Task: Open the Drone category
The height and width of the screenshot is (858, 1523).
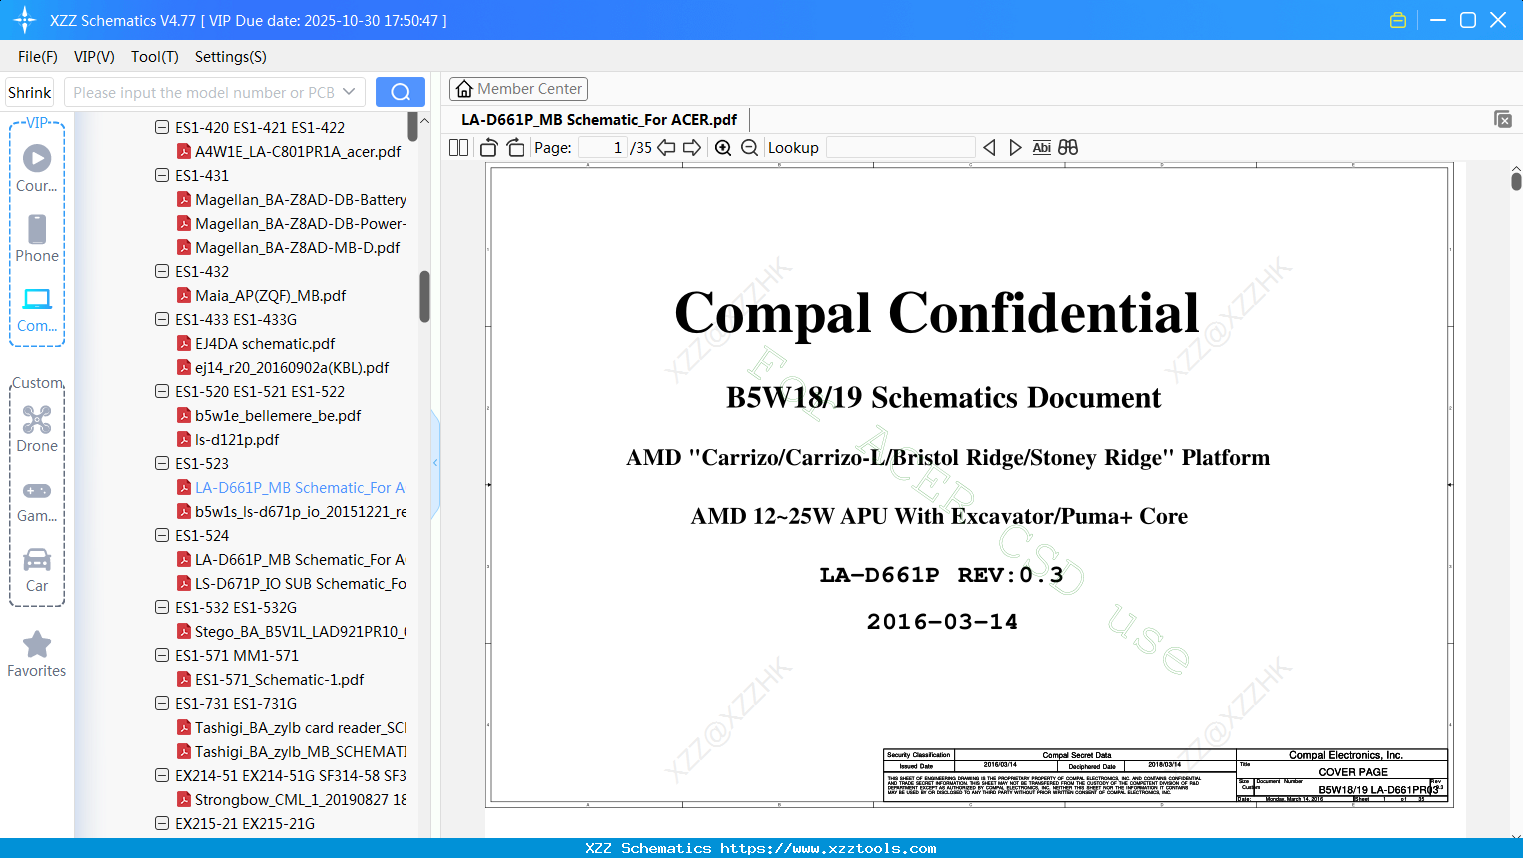Action: 37,428
